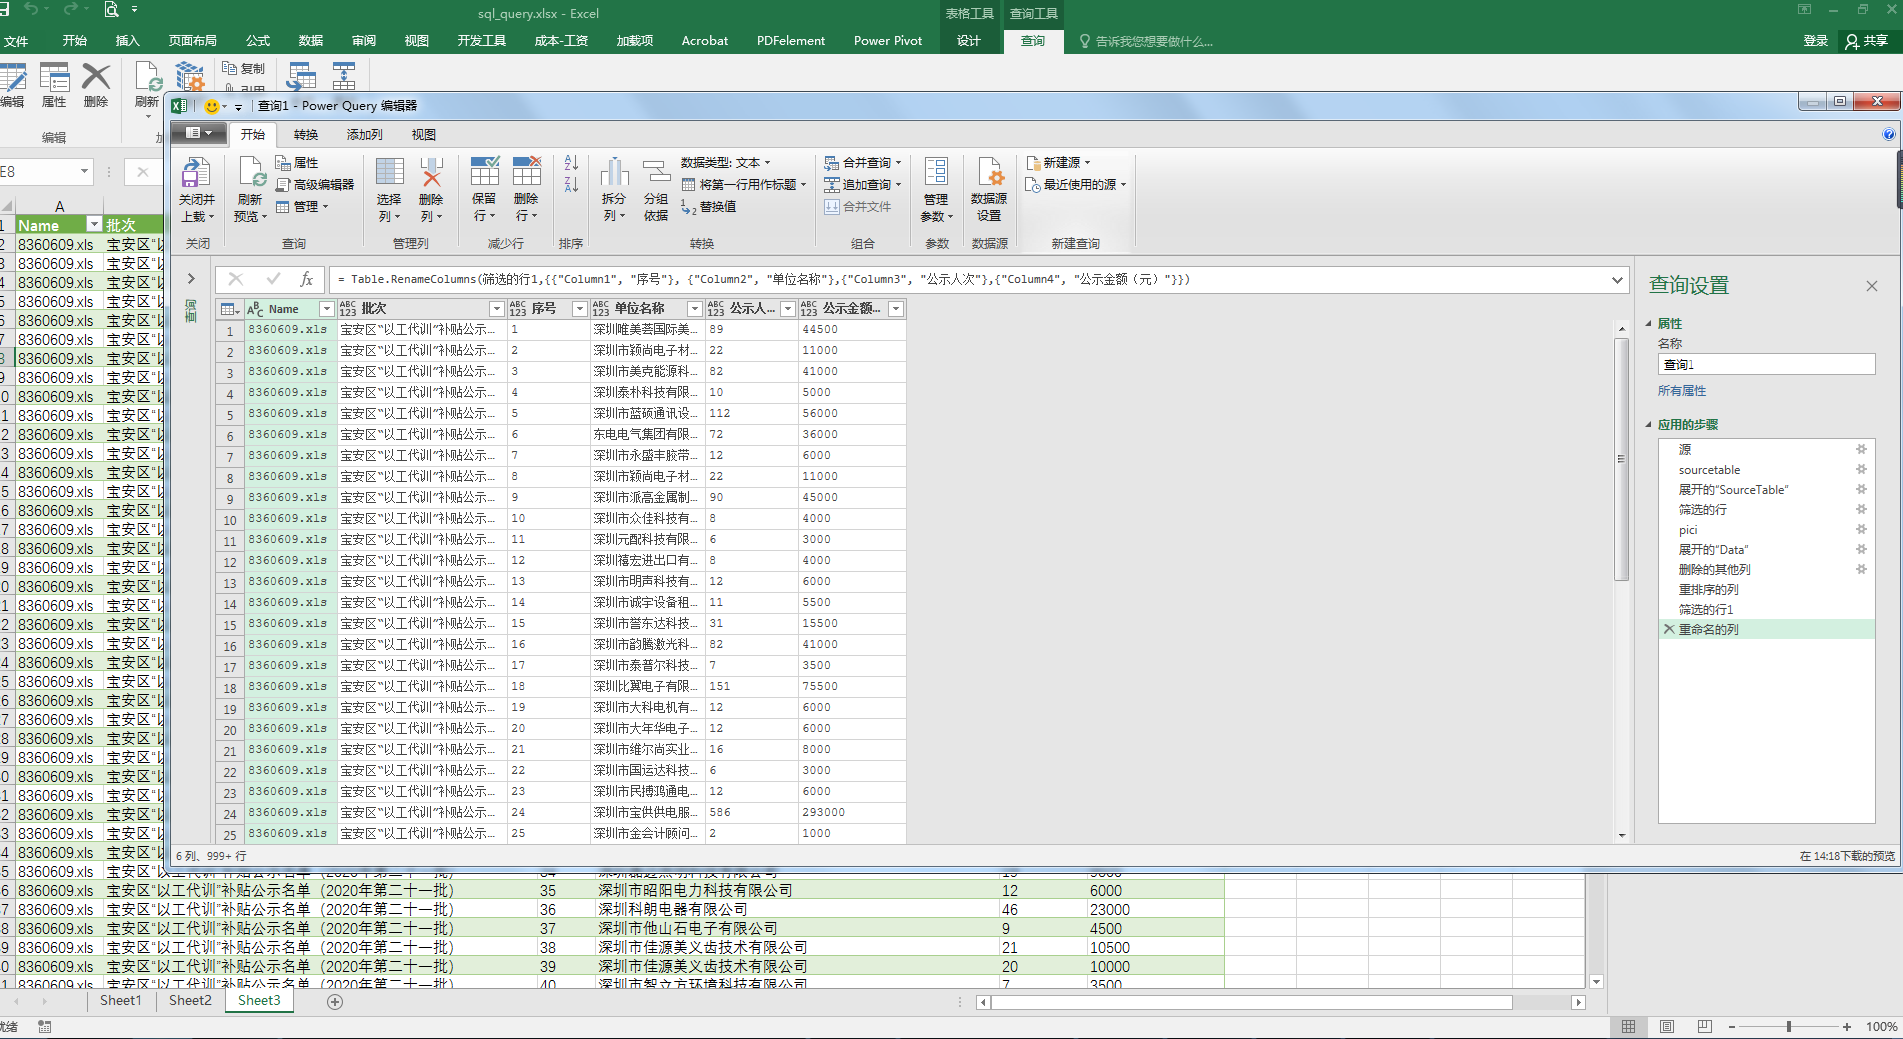Collapse the 应用的步骤 section
This screenshot has height=1039, width=1903.
tap(1650, 424)
